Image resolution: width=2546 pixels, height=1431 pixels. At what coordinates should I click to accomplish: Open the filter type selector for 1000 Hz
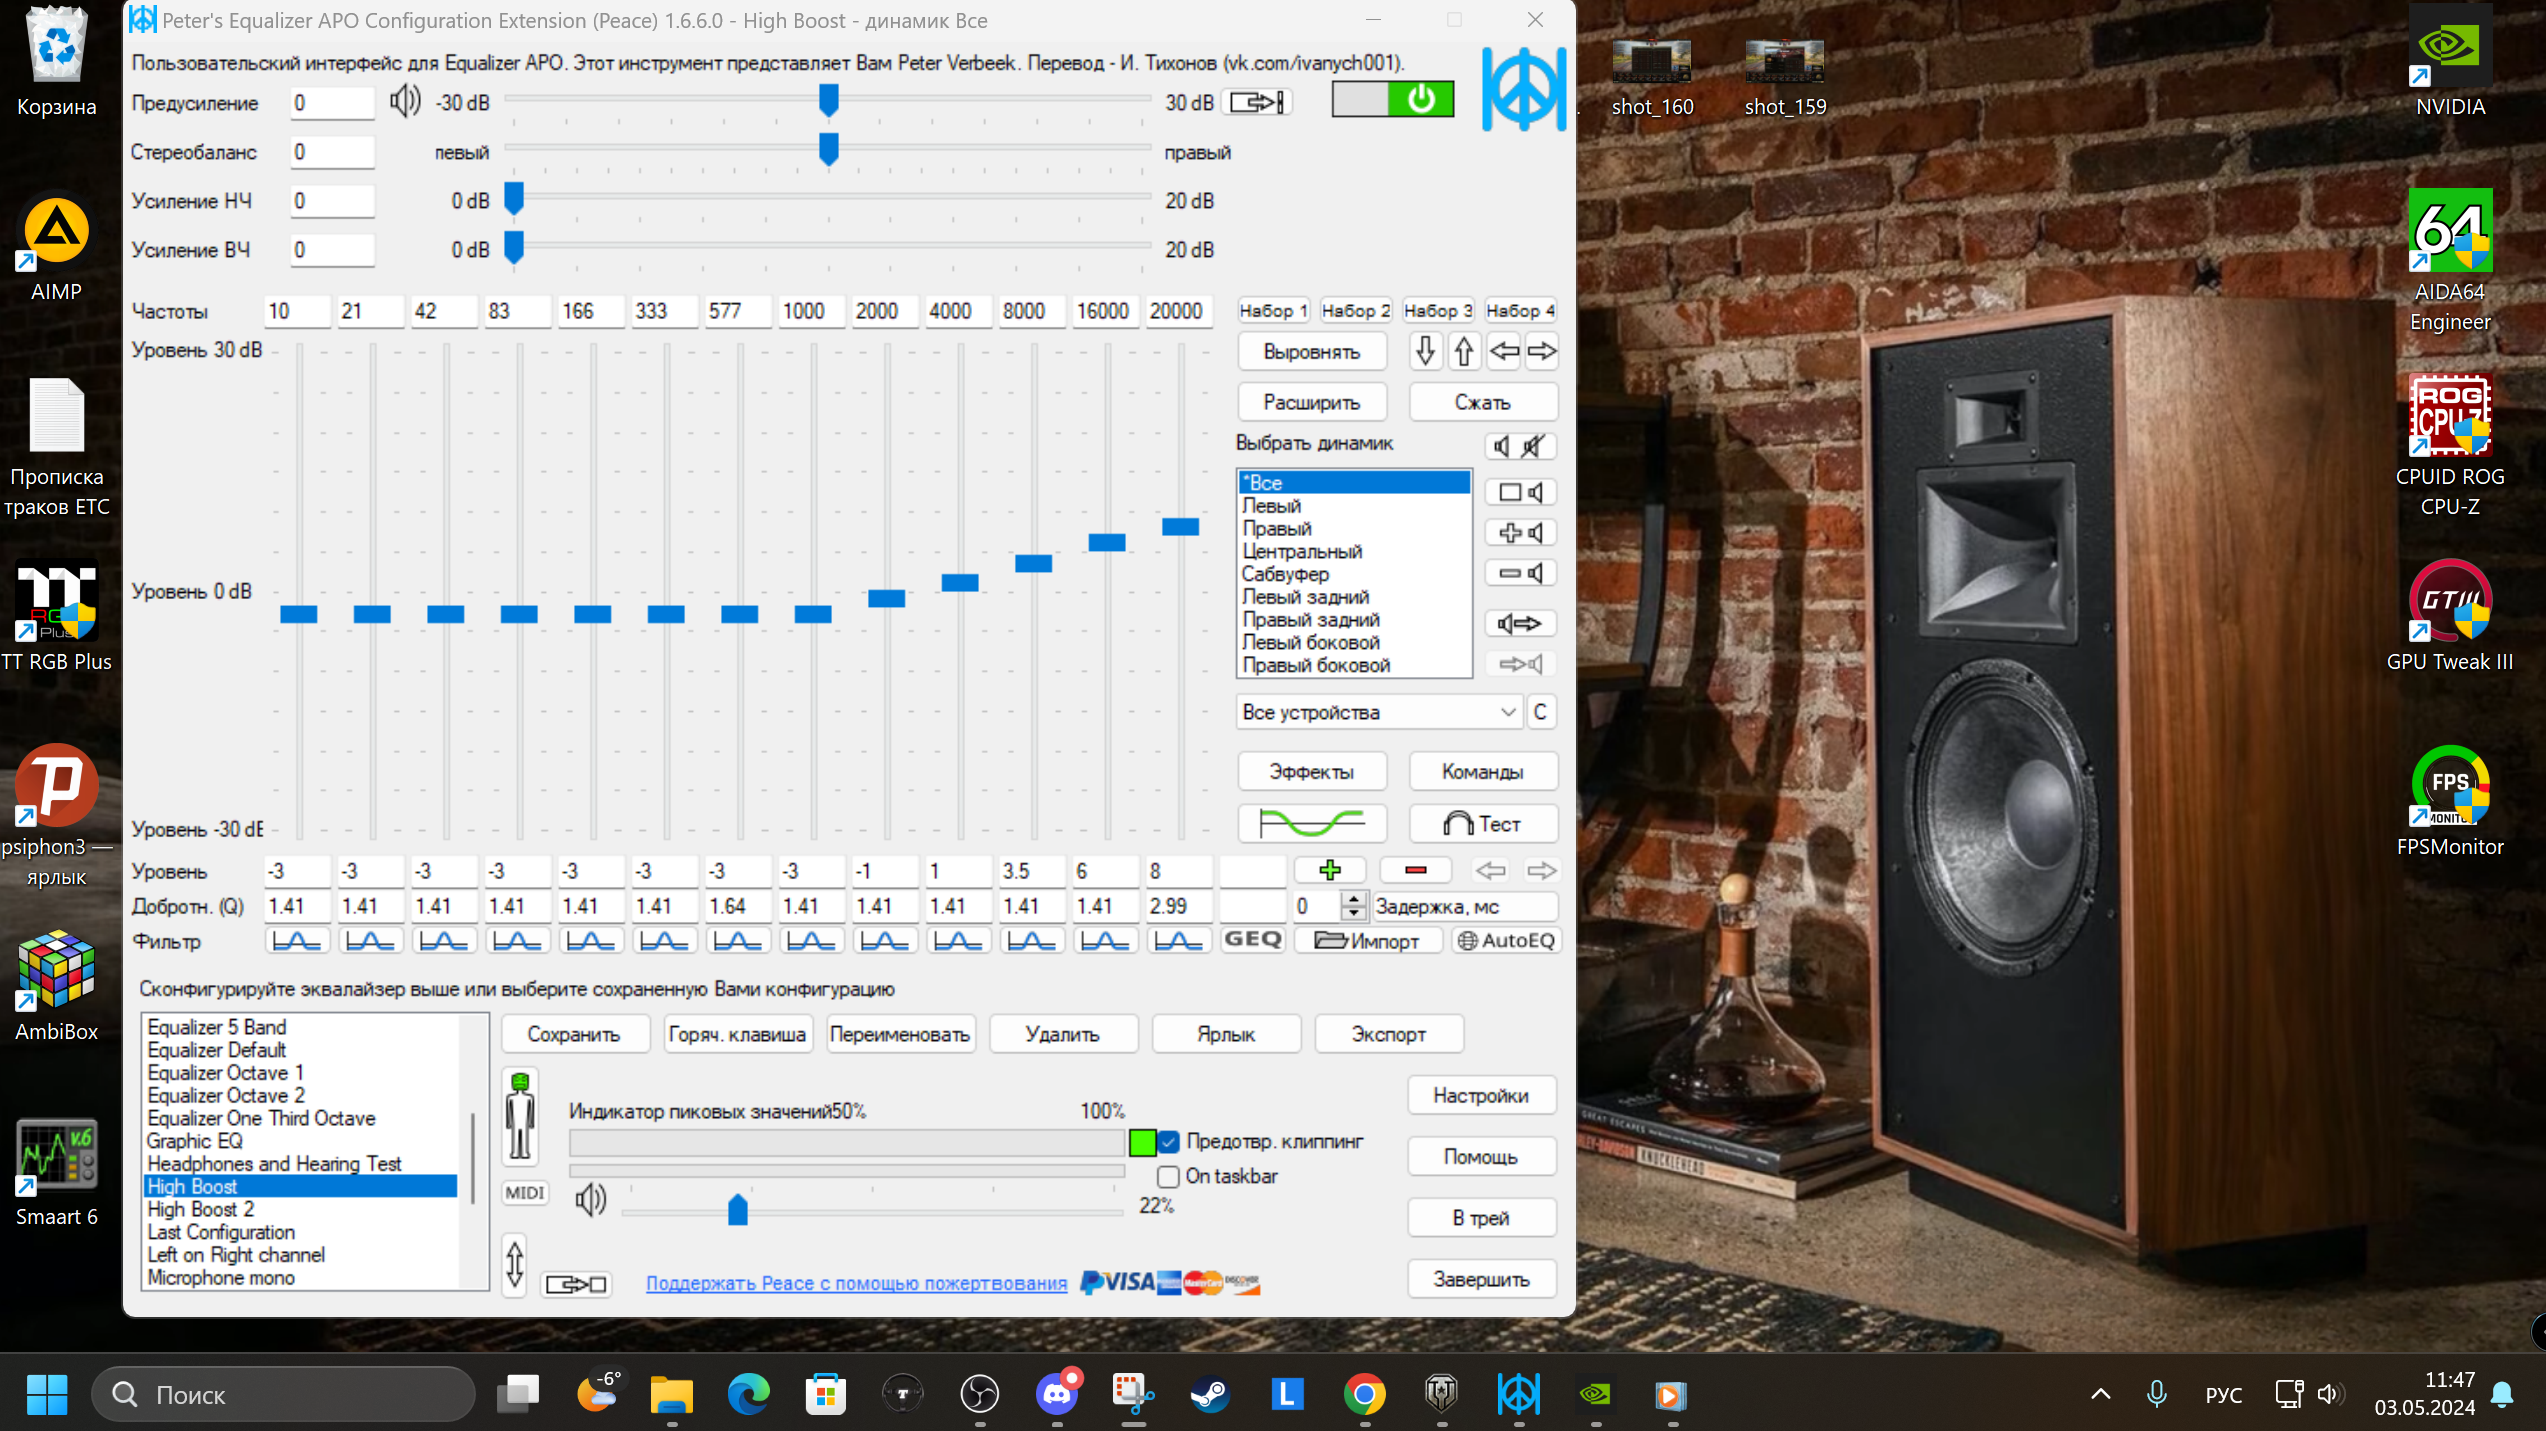tap(811, 940)
